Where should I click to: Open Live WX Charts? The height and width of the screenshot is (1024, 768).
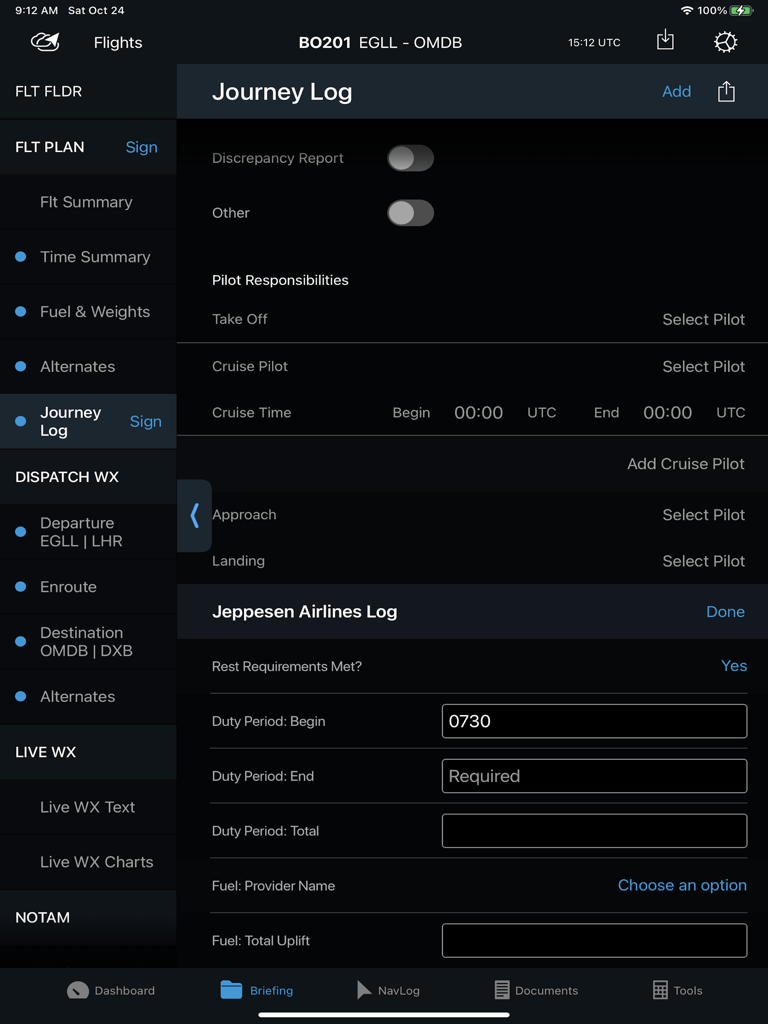click(x=88, y=861)
